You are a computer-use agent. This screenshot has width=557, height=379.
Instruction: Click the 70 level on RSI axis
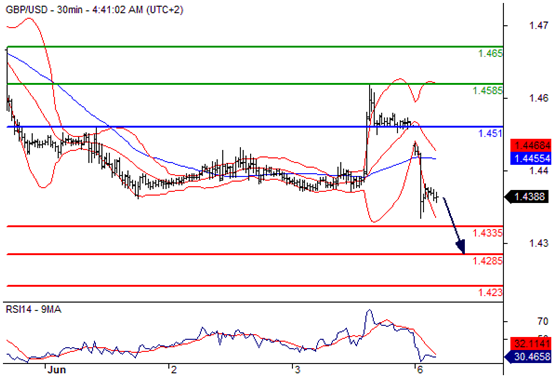click(543, 321)
